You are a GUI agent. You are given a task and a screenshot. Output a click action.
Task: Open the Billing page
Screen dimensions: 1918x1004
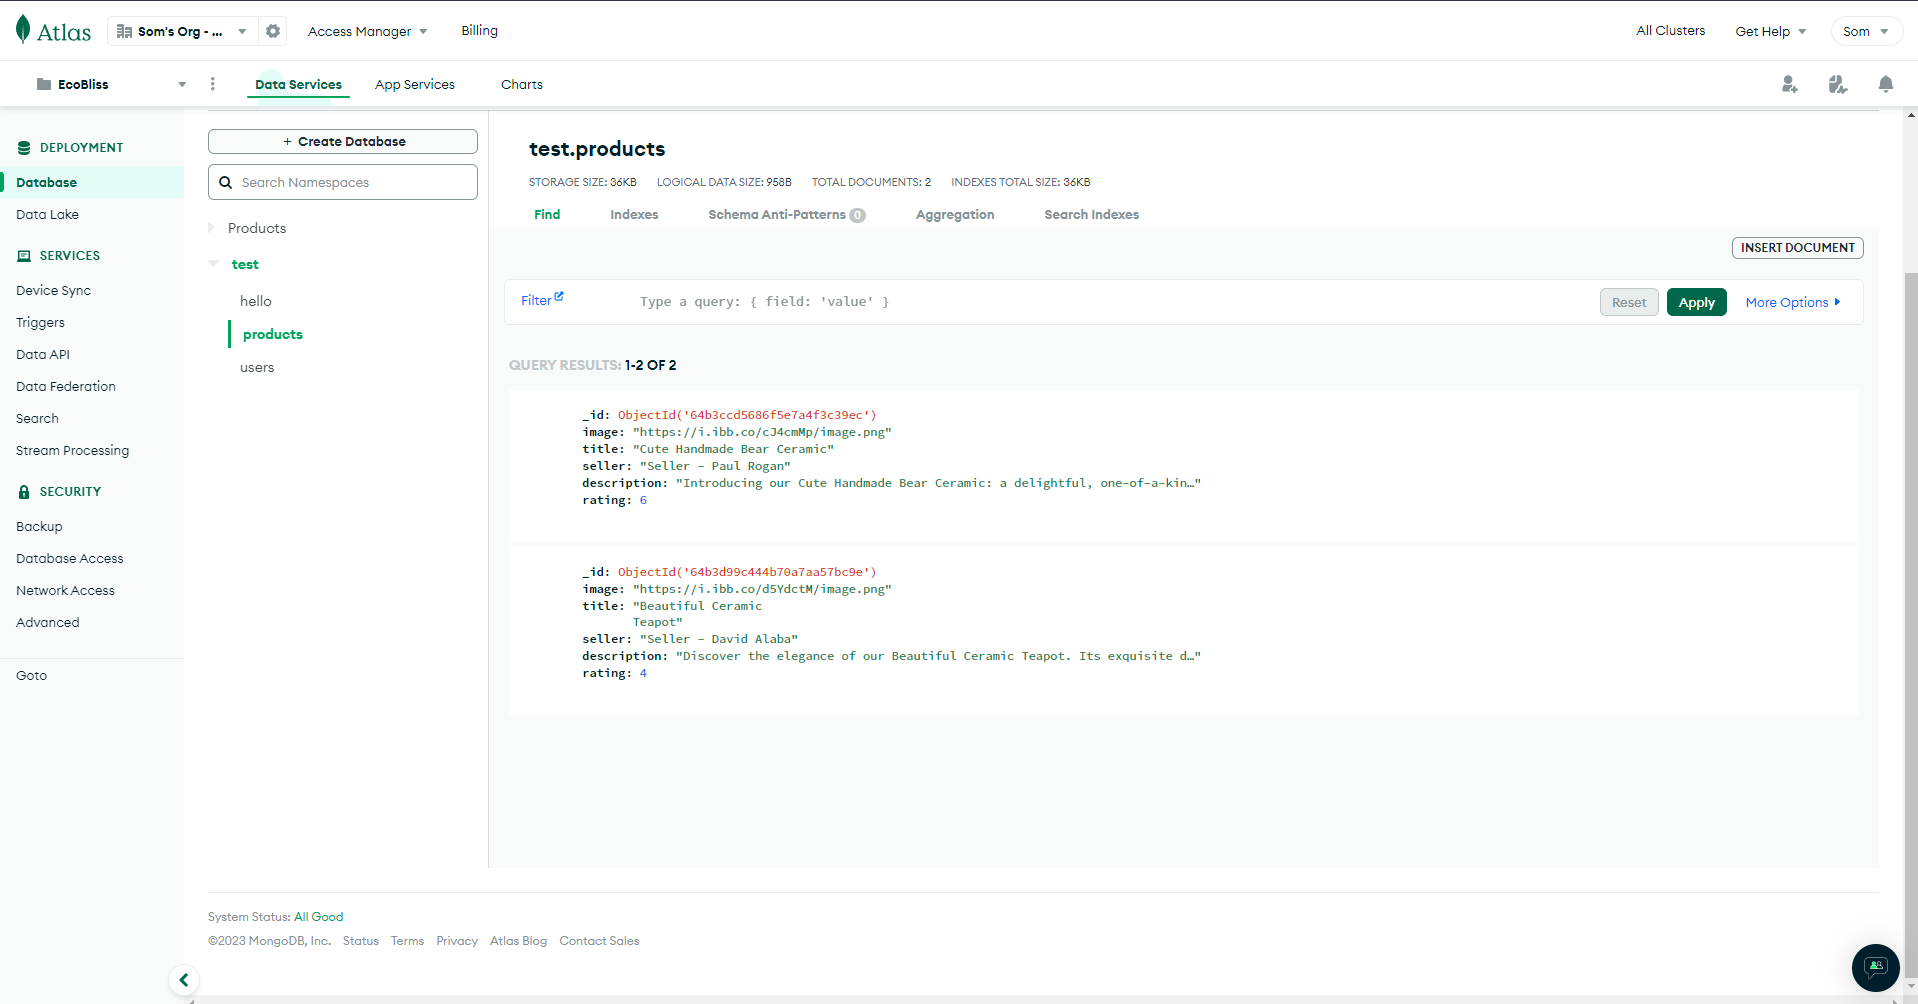[x=480, y=31]
